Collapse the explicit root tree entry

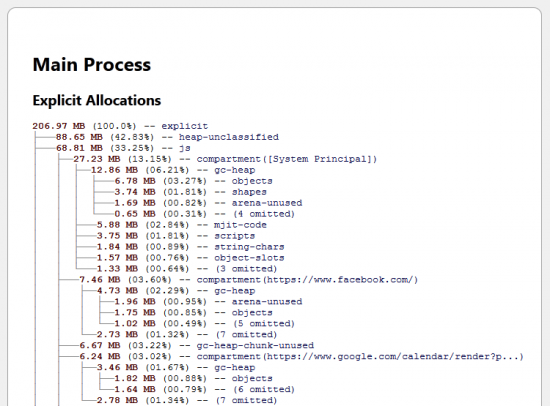[120, 126]
